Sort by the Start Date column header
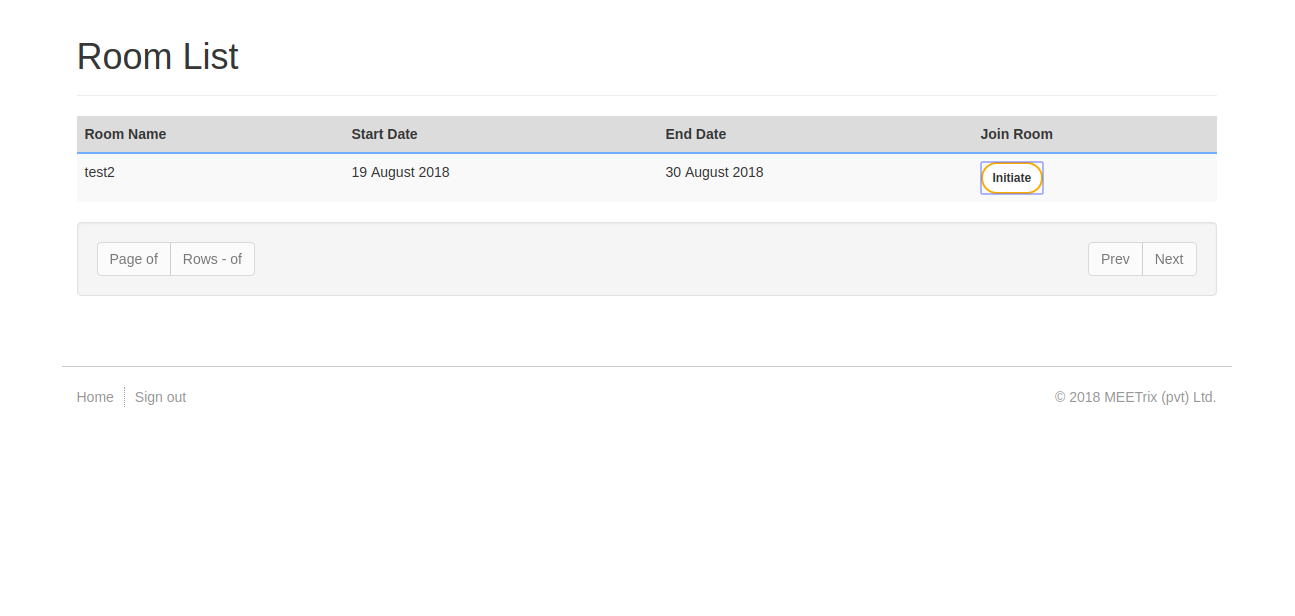 coord(384,134)
